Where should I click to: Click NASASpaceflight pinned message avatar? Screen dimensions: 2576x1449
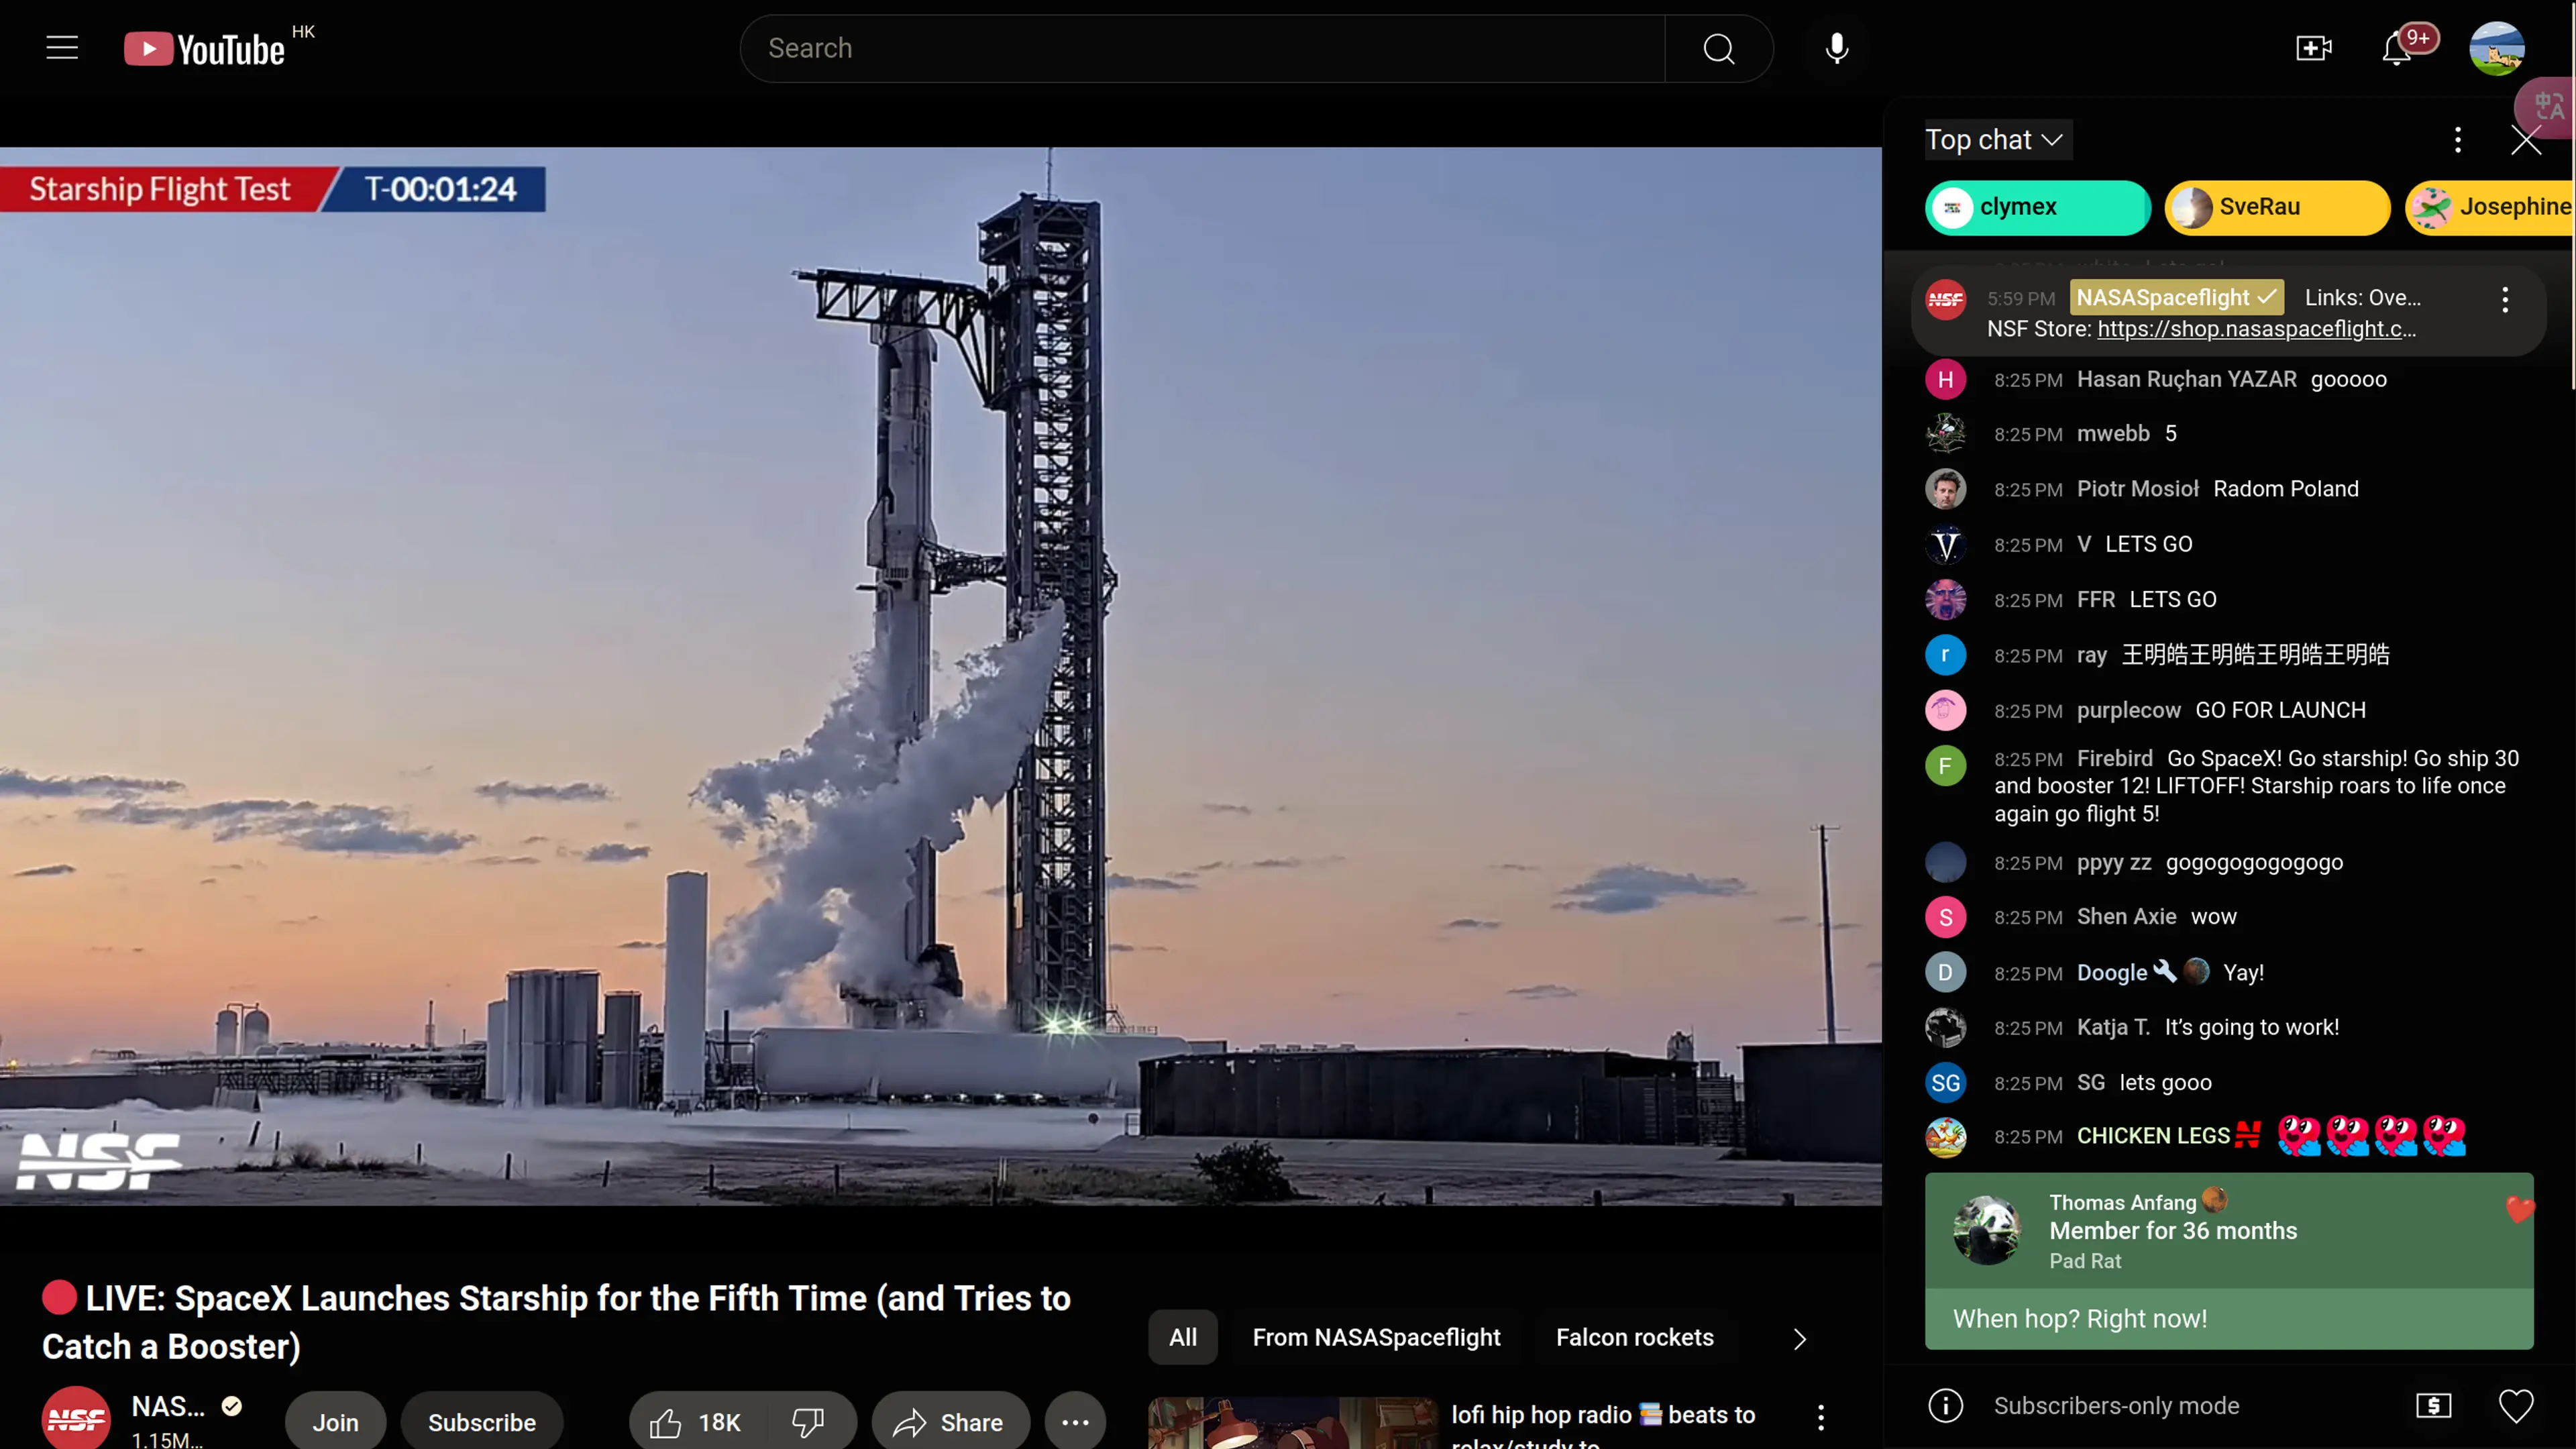pyautogui.click(x=1945, y=299)
